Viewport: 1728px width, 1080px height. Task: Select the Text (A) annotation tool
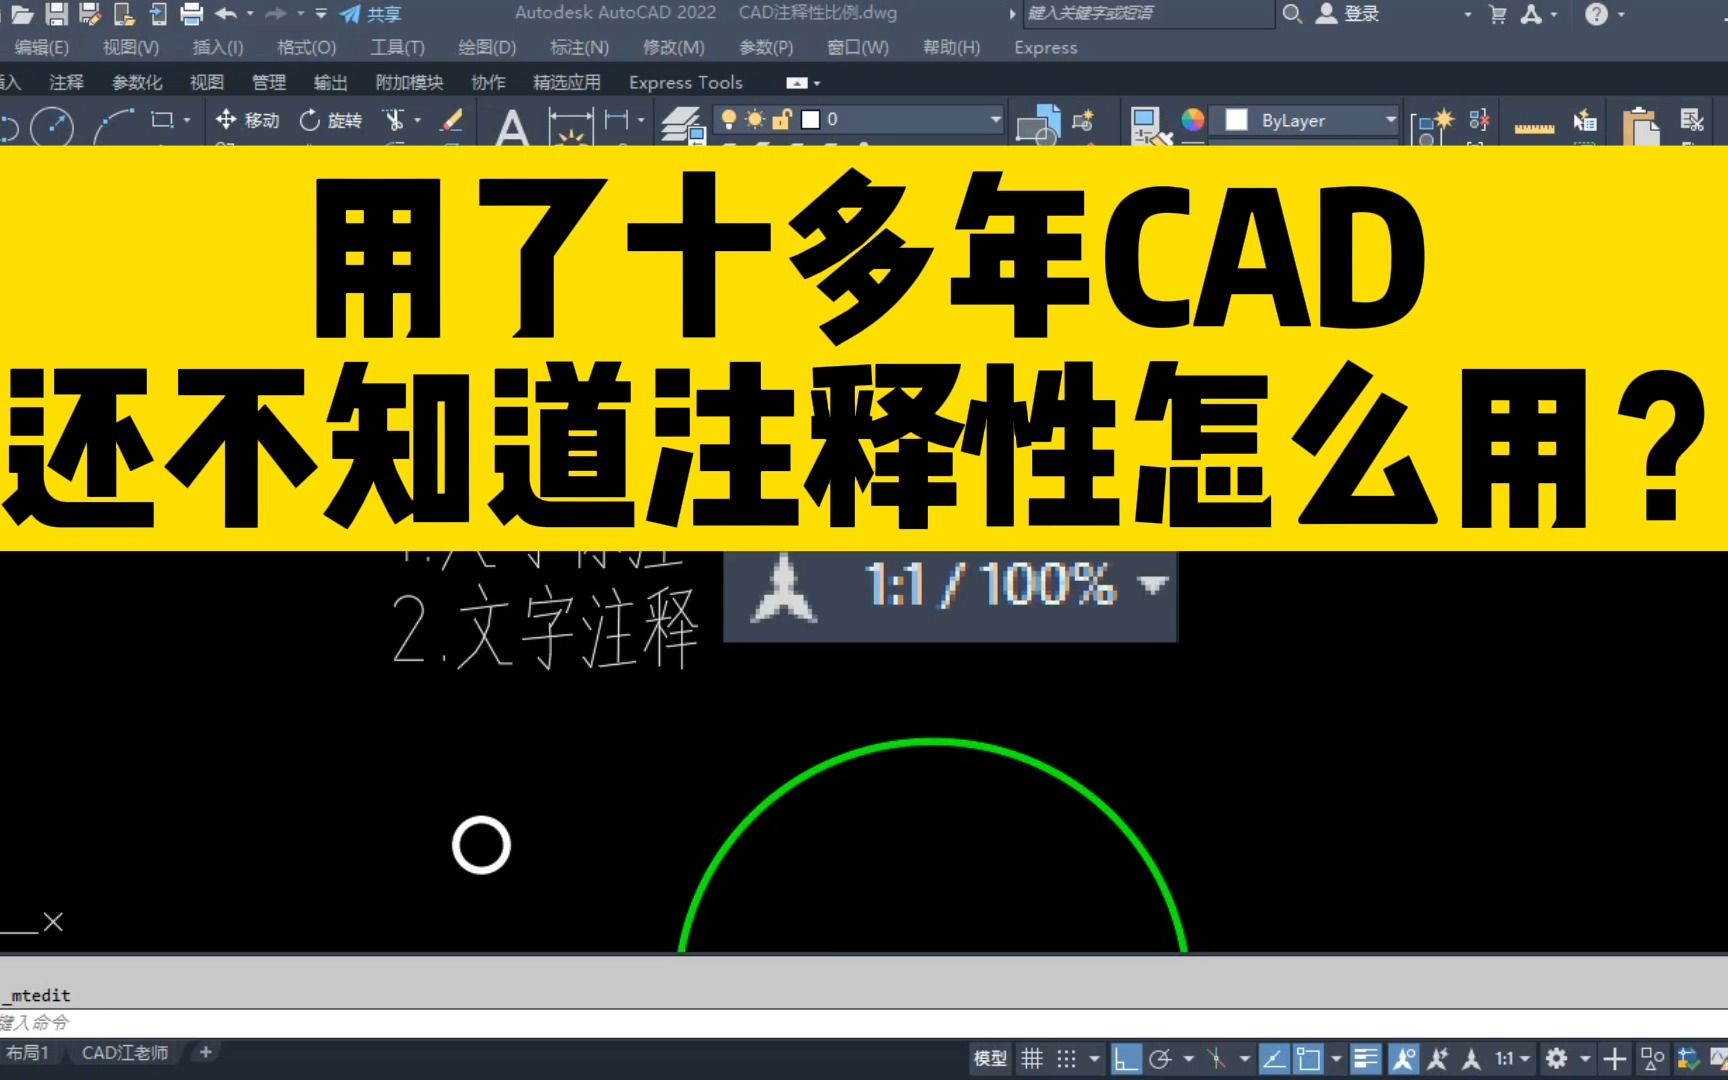click(x=512, y=128)
